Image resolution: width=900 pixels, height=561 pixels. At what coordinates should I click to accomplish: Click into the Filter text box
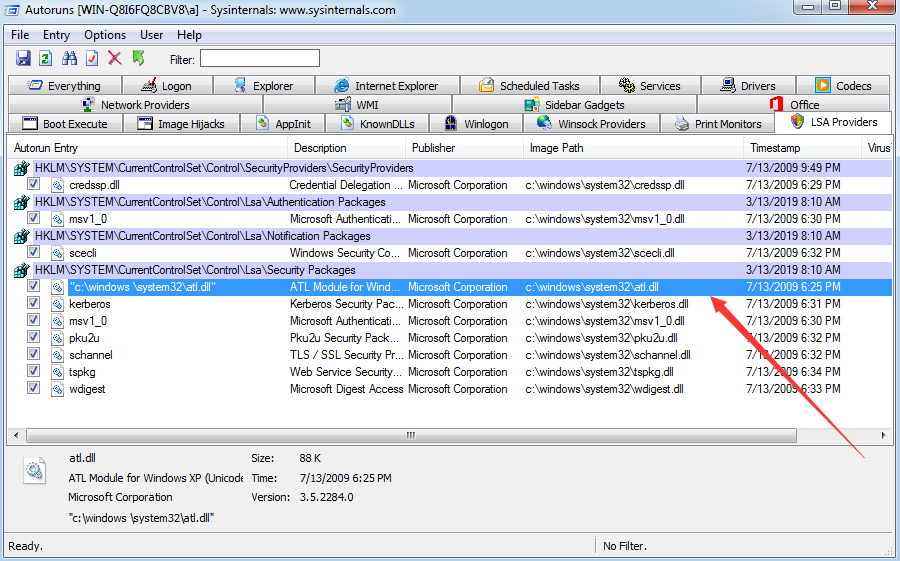pos(260,59)
